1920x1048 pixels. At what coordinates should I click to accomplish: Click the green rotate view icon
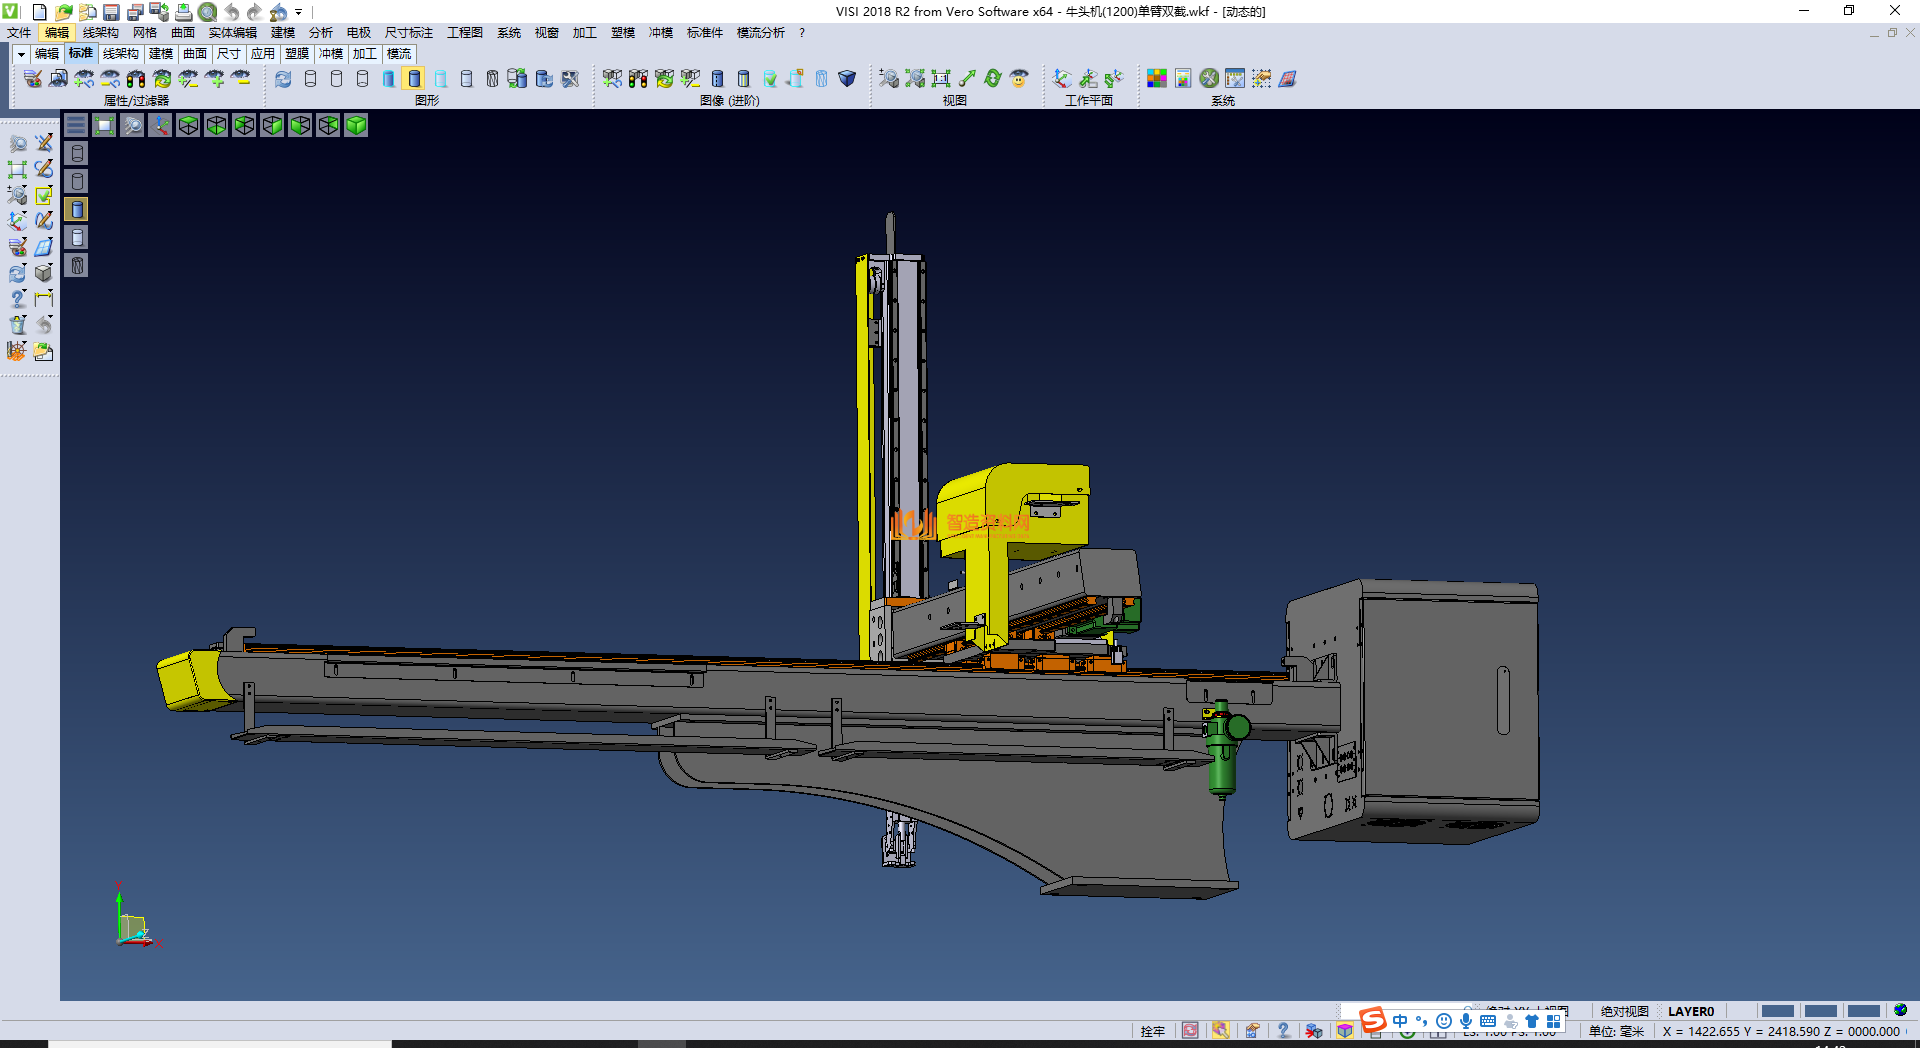(993, 78)
